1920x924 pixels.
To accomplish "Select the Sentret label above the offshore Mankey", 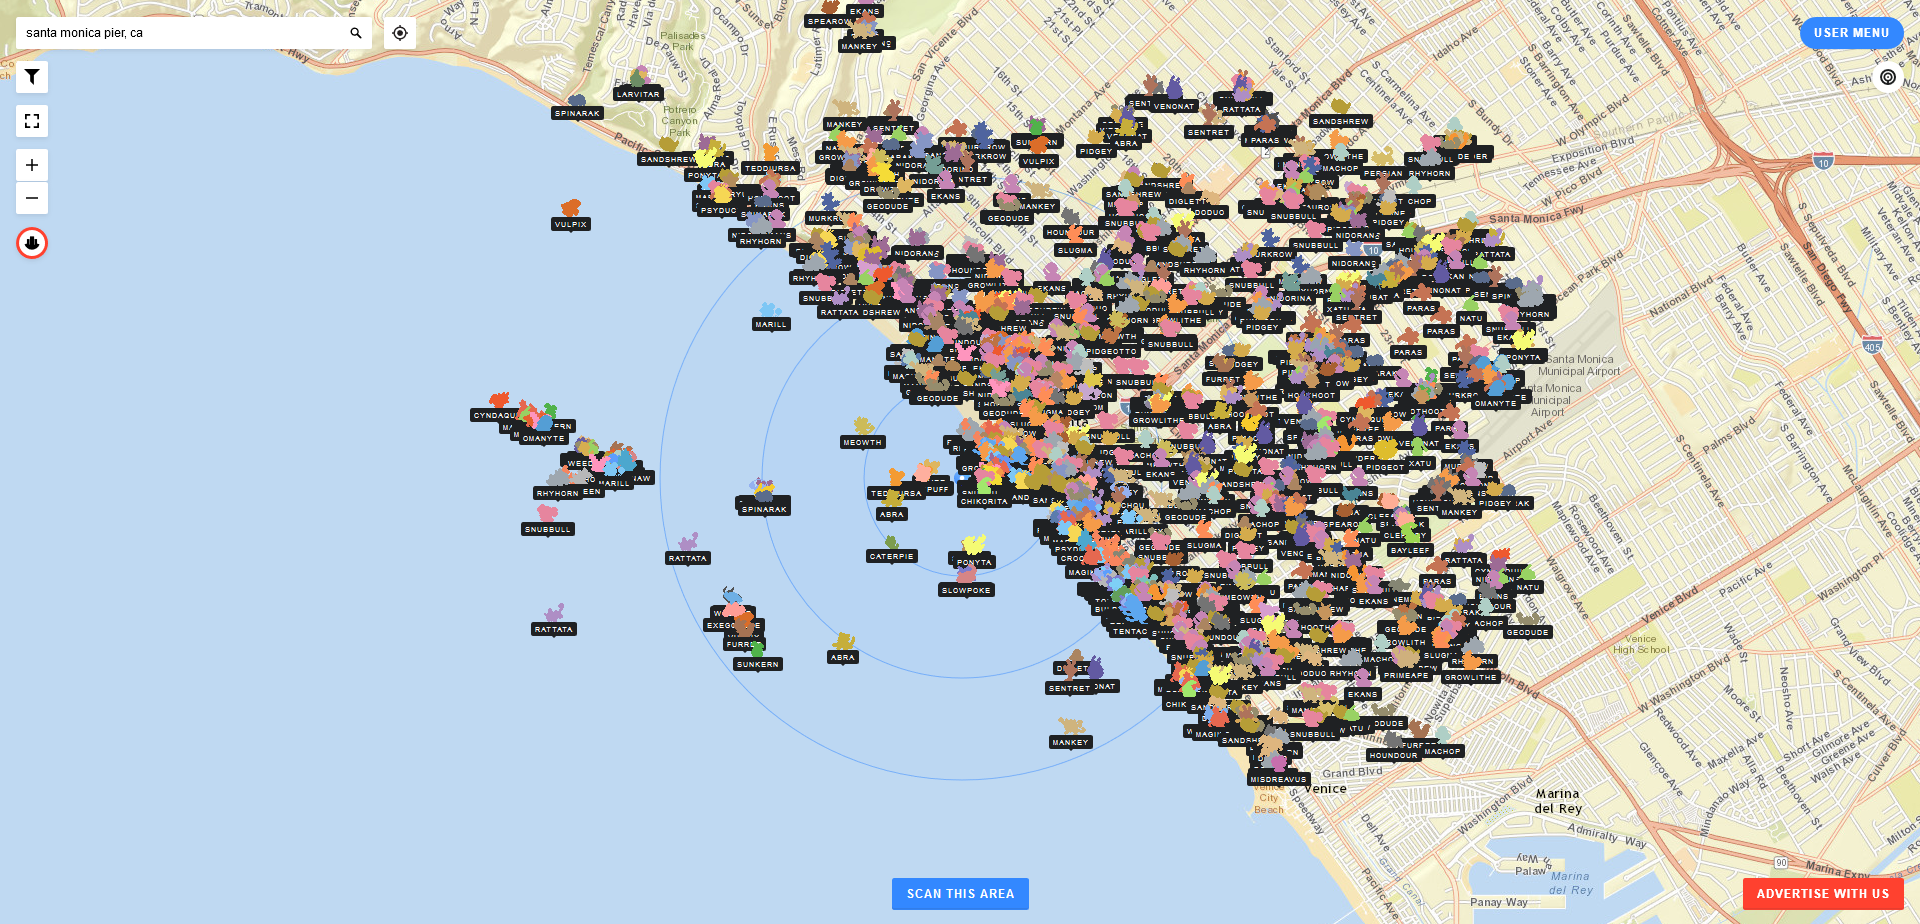I will pos(1069,688).
